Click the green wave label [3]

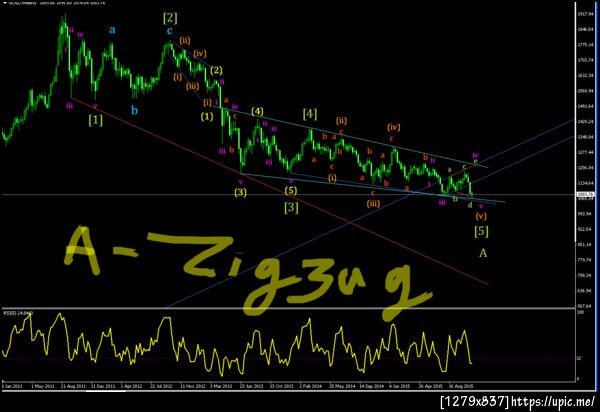(291, 207)
